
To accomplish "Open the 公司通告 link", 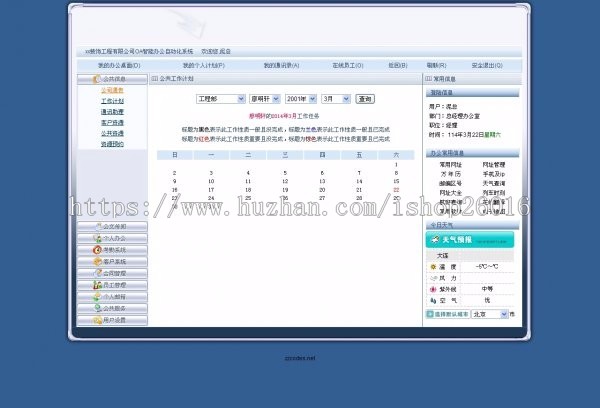I will (112, 90).
